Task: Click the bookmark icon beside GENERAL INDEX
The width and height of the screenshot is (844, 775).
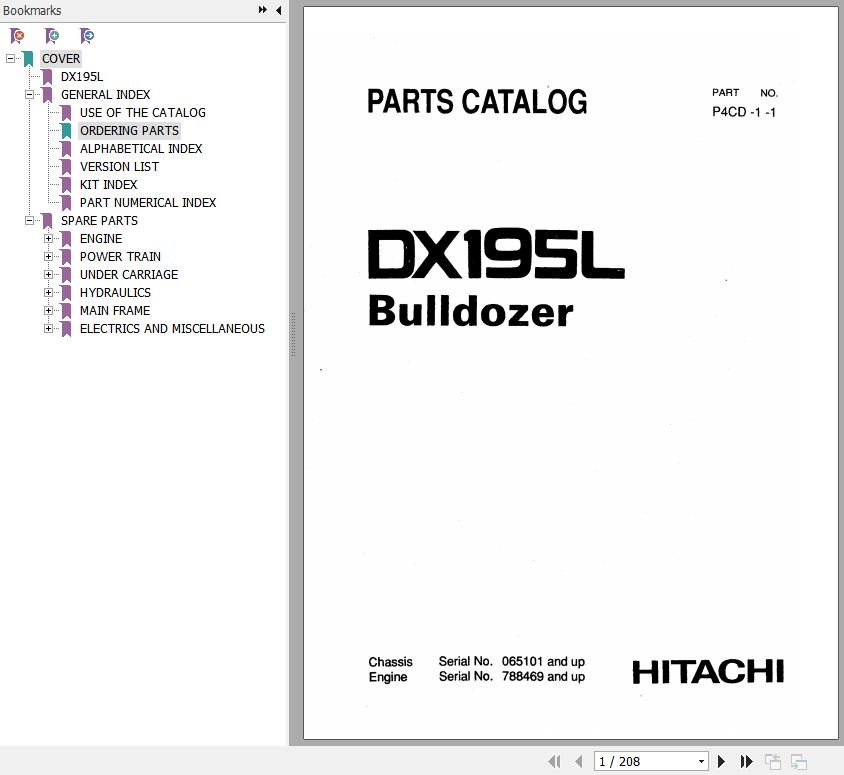Action: point(47,95)
